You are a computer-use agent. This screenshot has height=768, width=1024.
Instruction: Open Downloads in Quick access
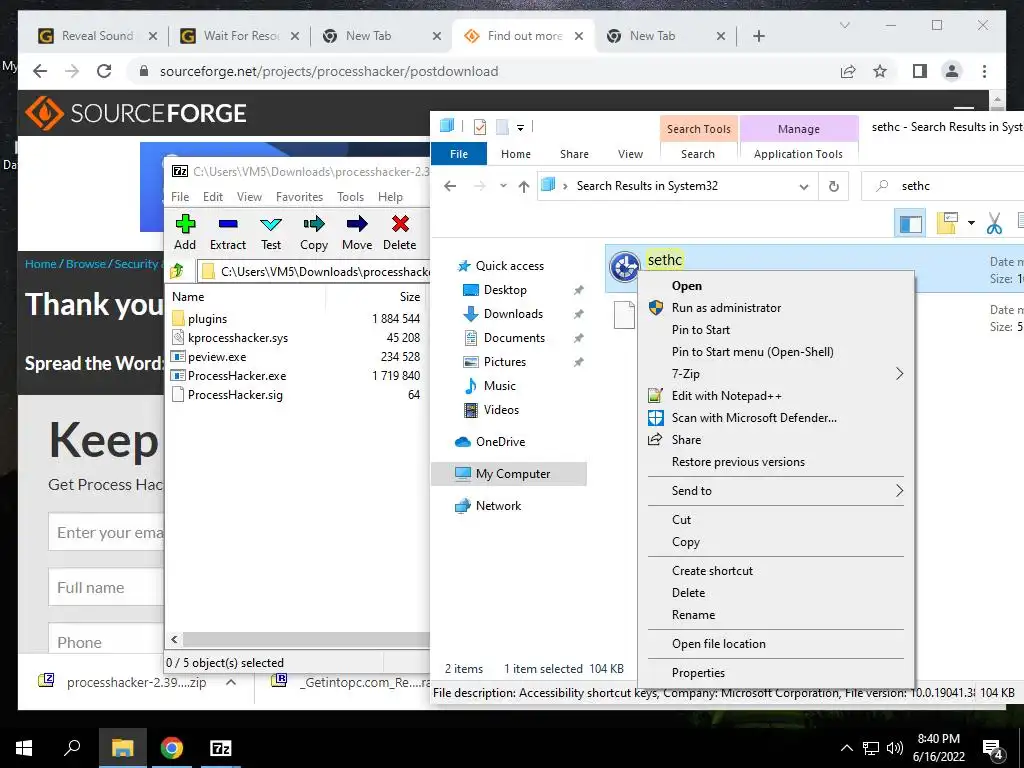click(x=513, y=313)
